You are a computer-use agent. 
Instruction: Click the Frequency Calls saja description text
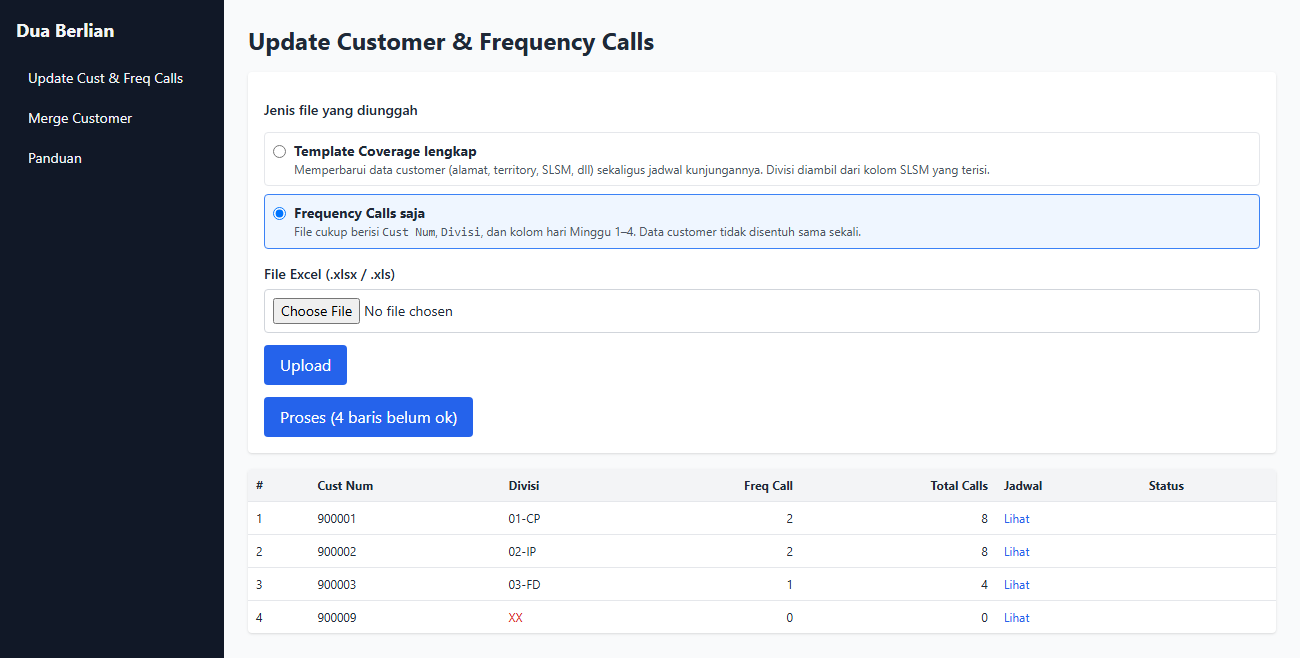(x=577, y=232)
